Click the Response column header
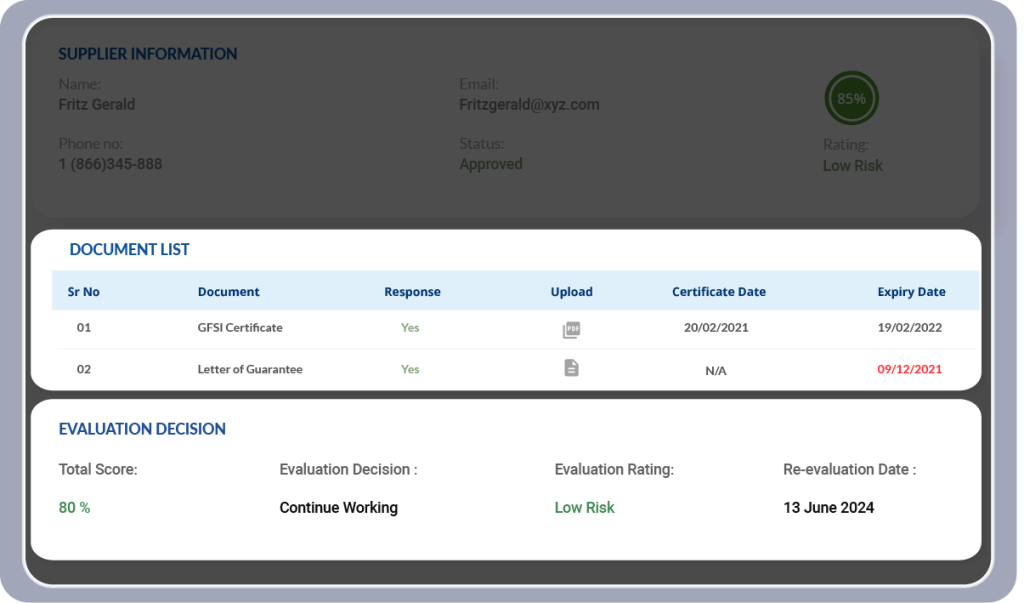The width and height of the screenshot is (1024, 603). pyautogui.click(x=412, y=292)
